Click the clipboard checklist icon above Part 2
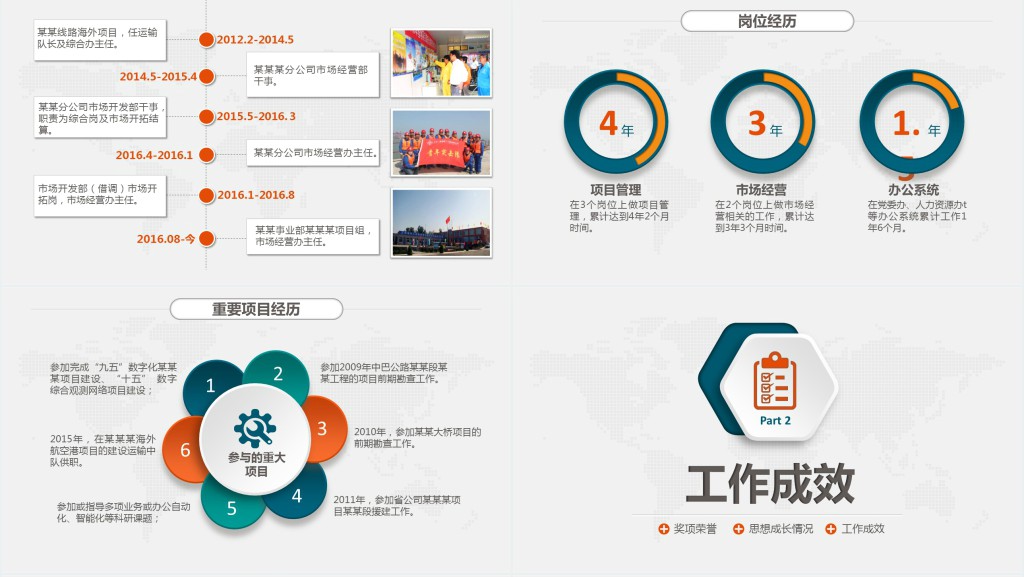The width and height of the screenshot is (1024, 577). [x=775, y=381]
